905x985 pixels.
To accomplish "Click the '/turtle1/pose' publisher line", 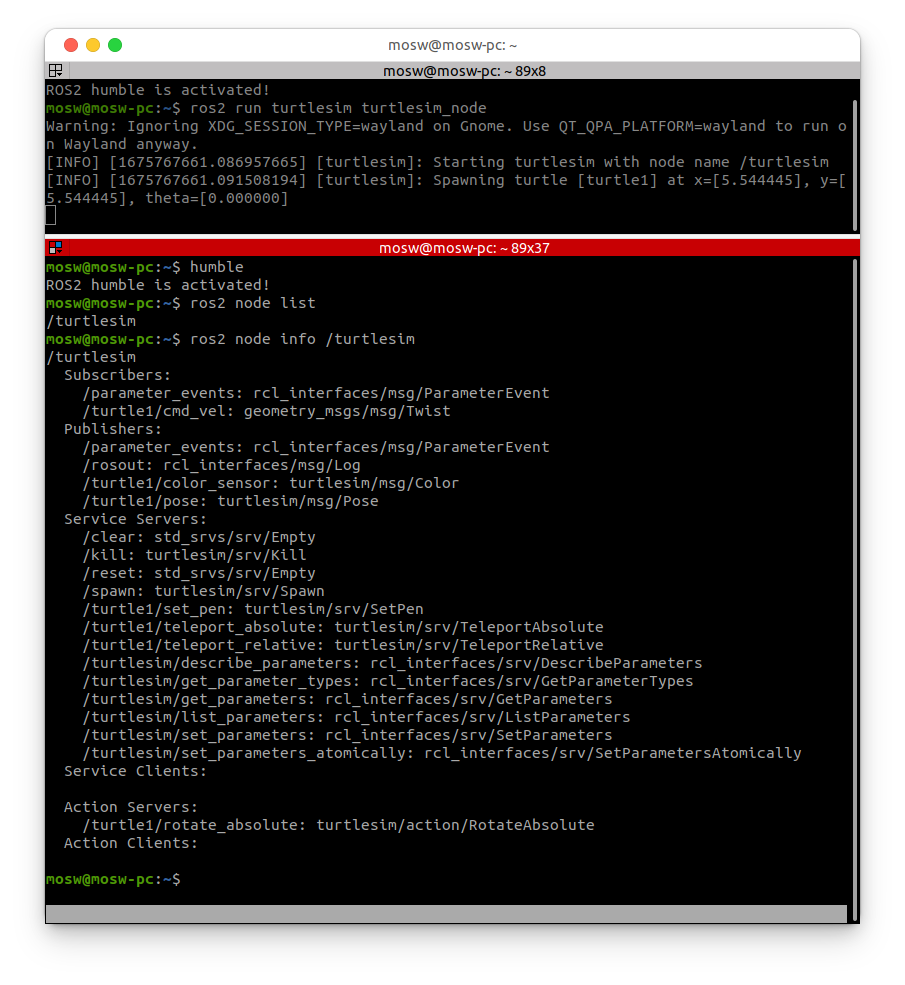I will 230,501.
